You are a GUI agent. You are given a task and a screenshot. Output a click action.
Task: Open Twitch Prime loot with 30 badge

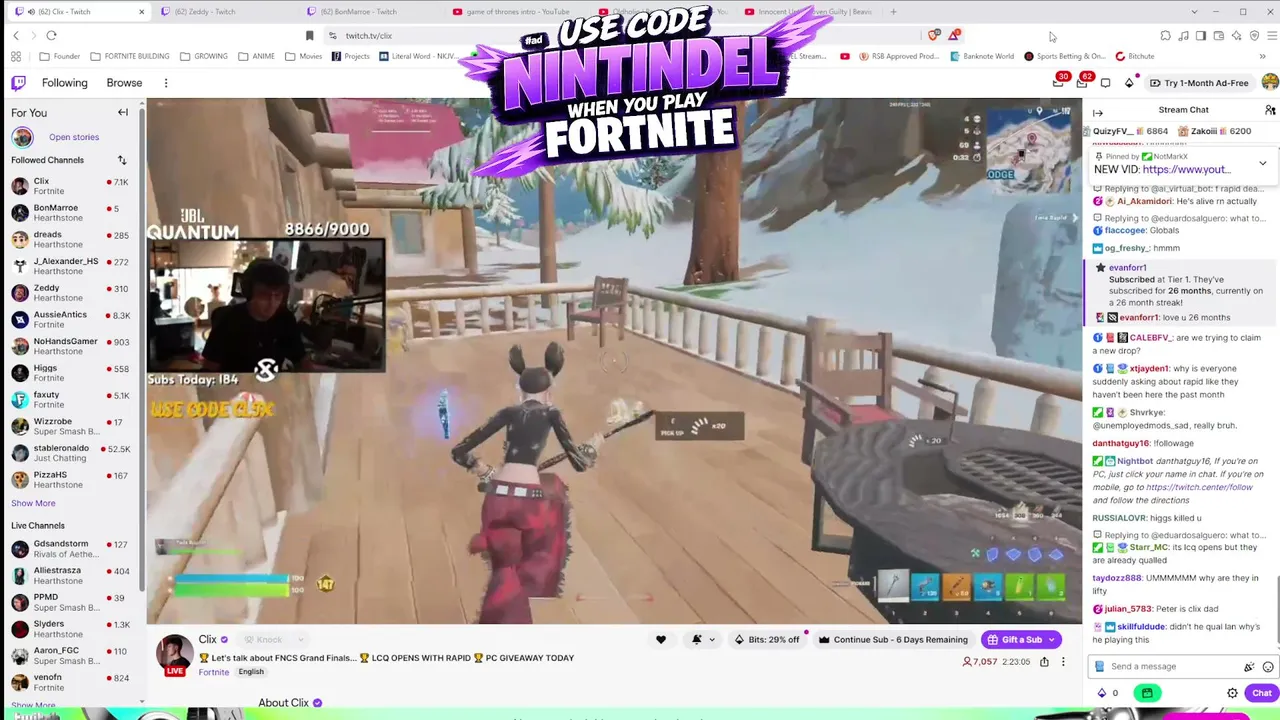coord(1059,82)
